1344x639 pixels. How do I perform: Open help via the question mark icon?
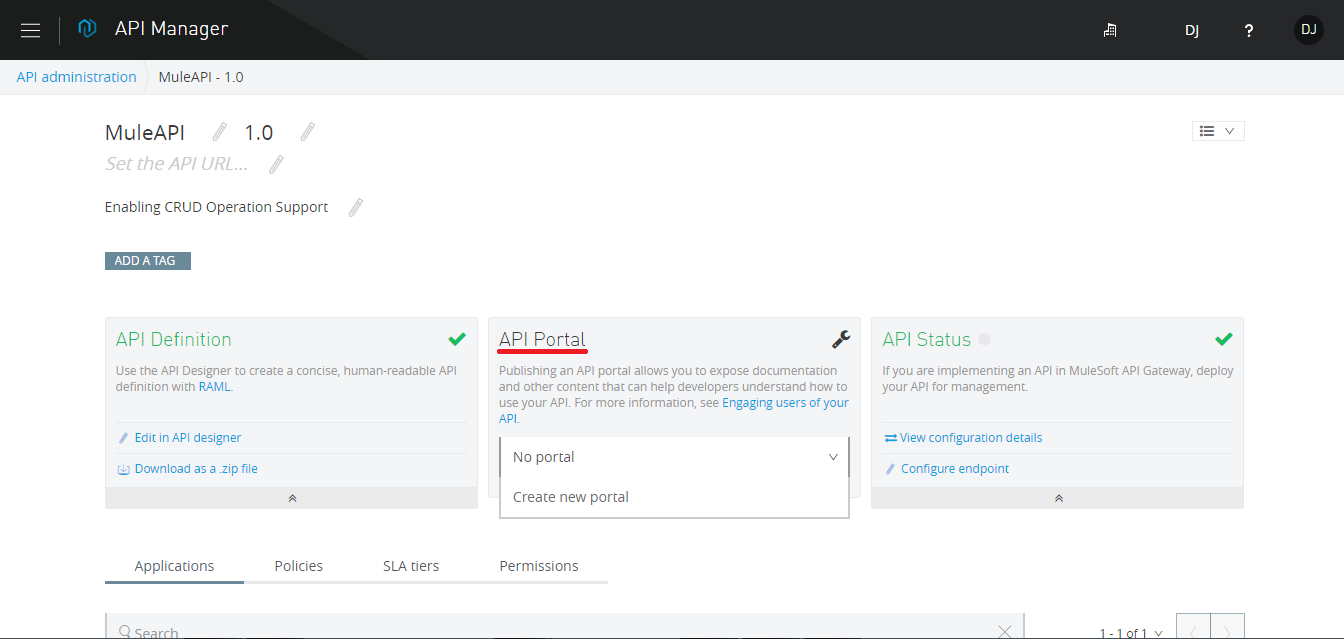[1248, 30]
